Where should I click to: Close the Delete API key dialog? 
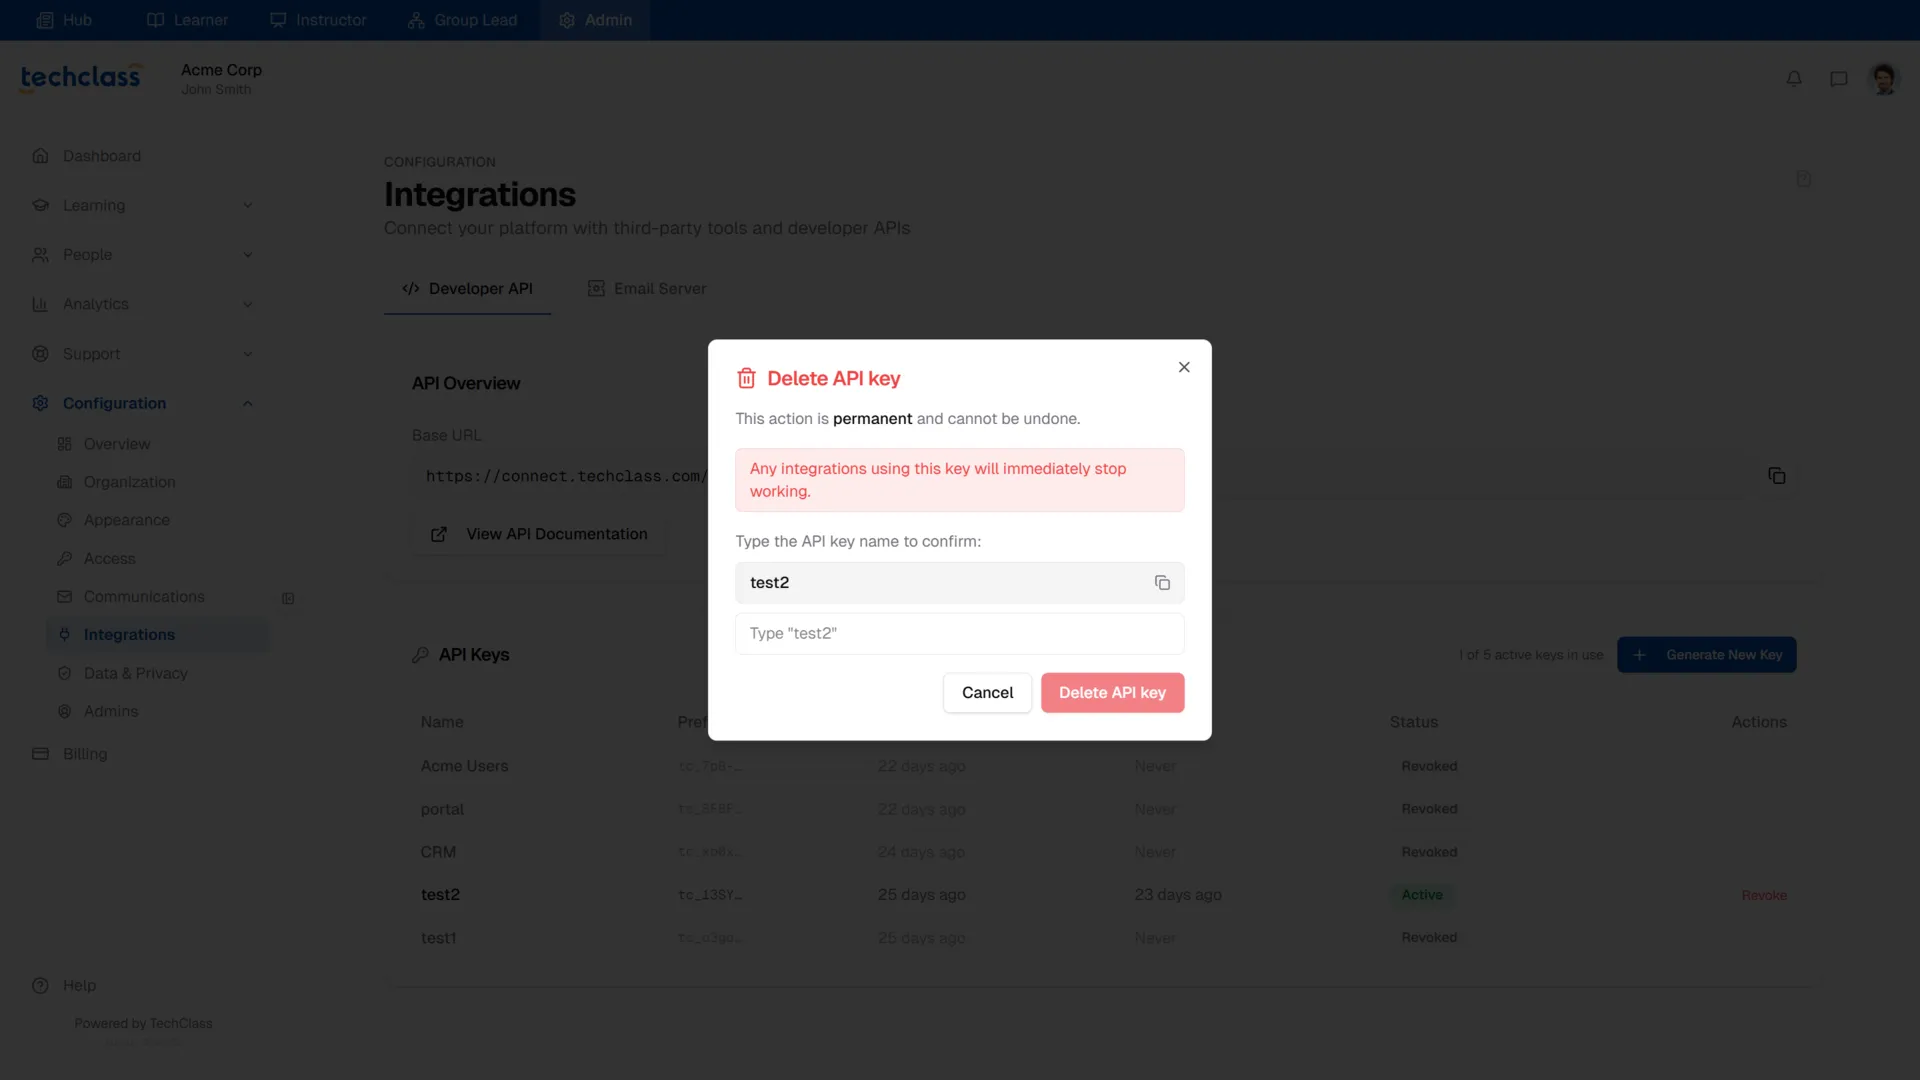[1184, 367]
